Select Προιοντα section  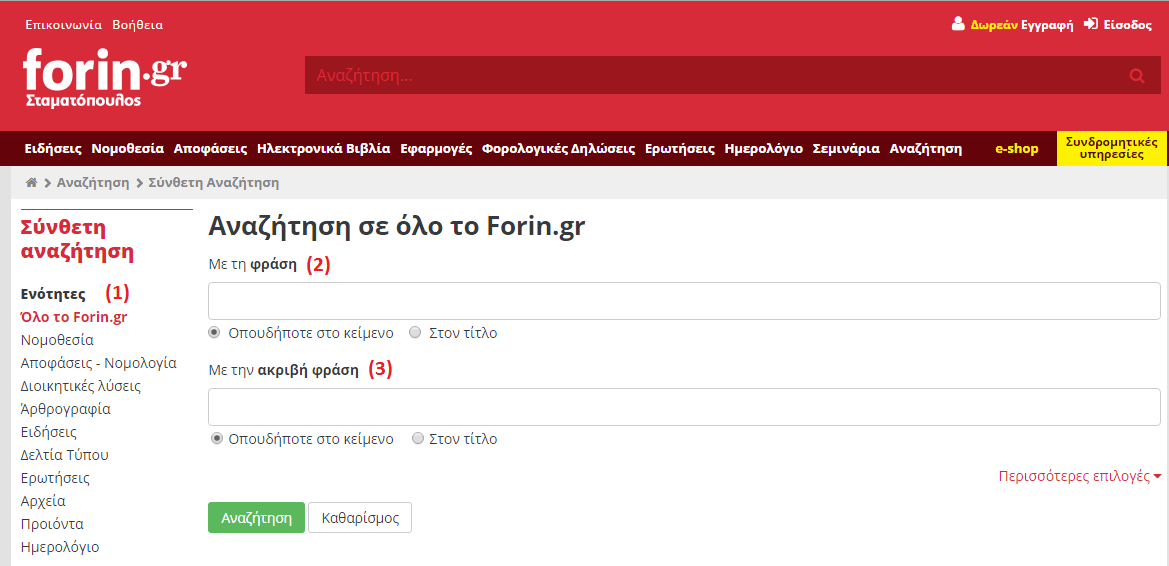(52, 523)
